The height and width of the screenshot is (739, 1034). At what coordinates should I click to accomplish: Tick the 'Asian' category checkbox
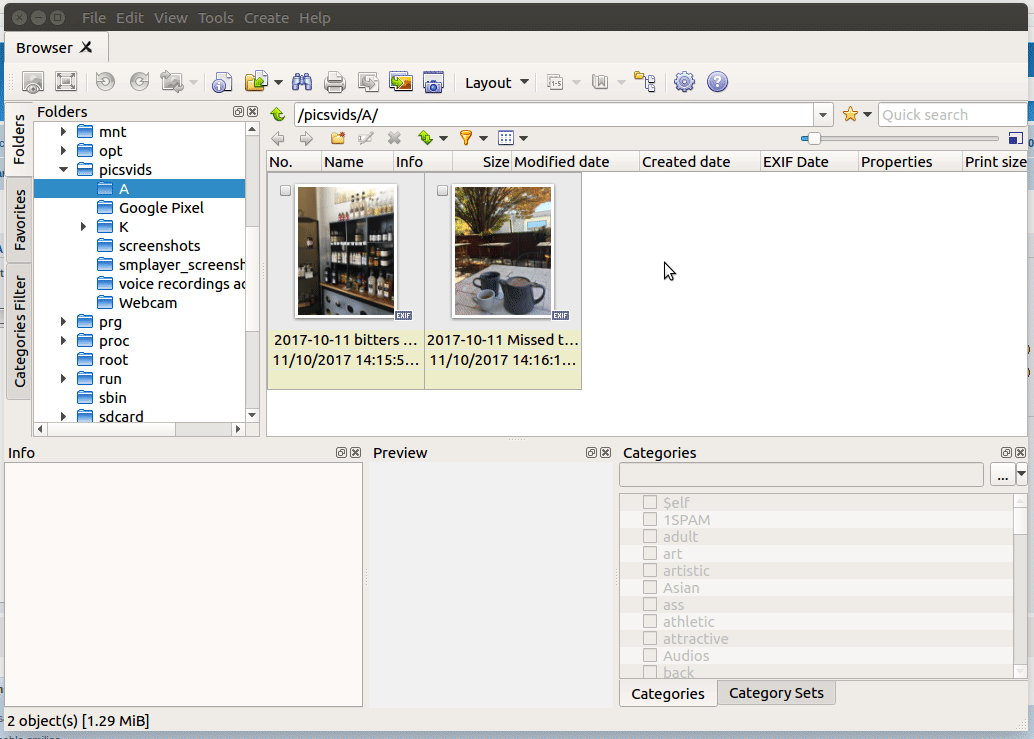tap(650, 588)
